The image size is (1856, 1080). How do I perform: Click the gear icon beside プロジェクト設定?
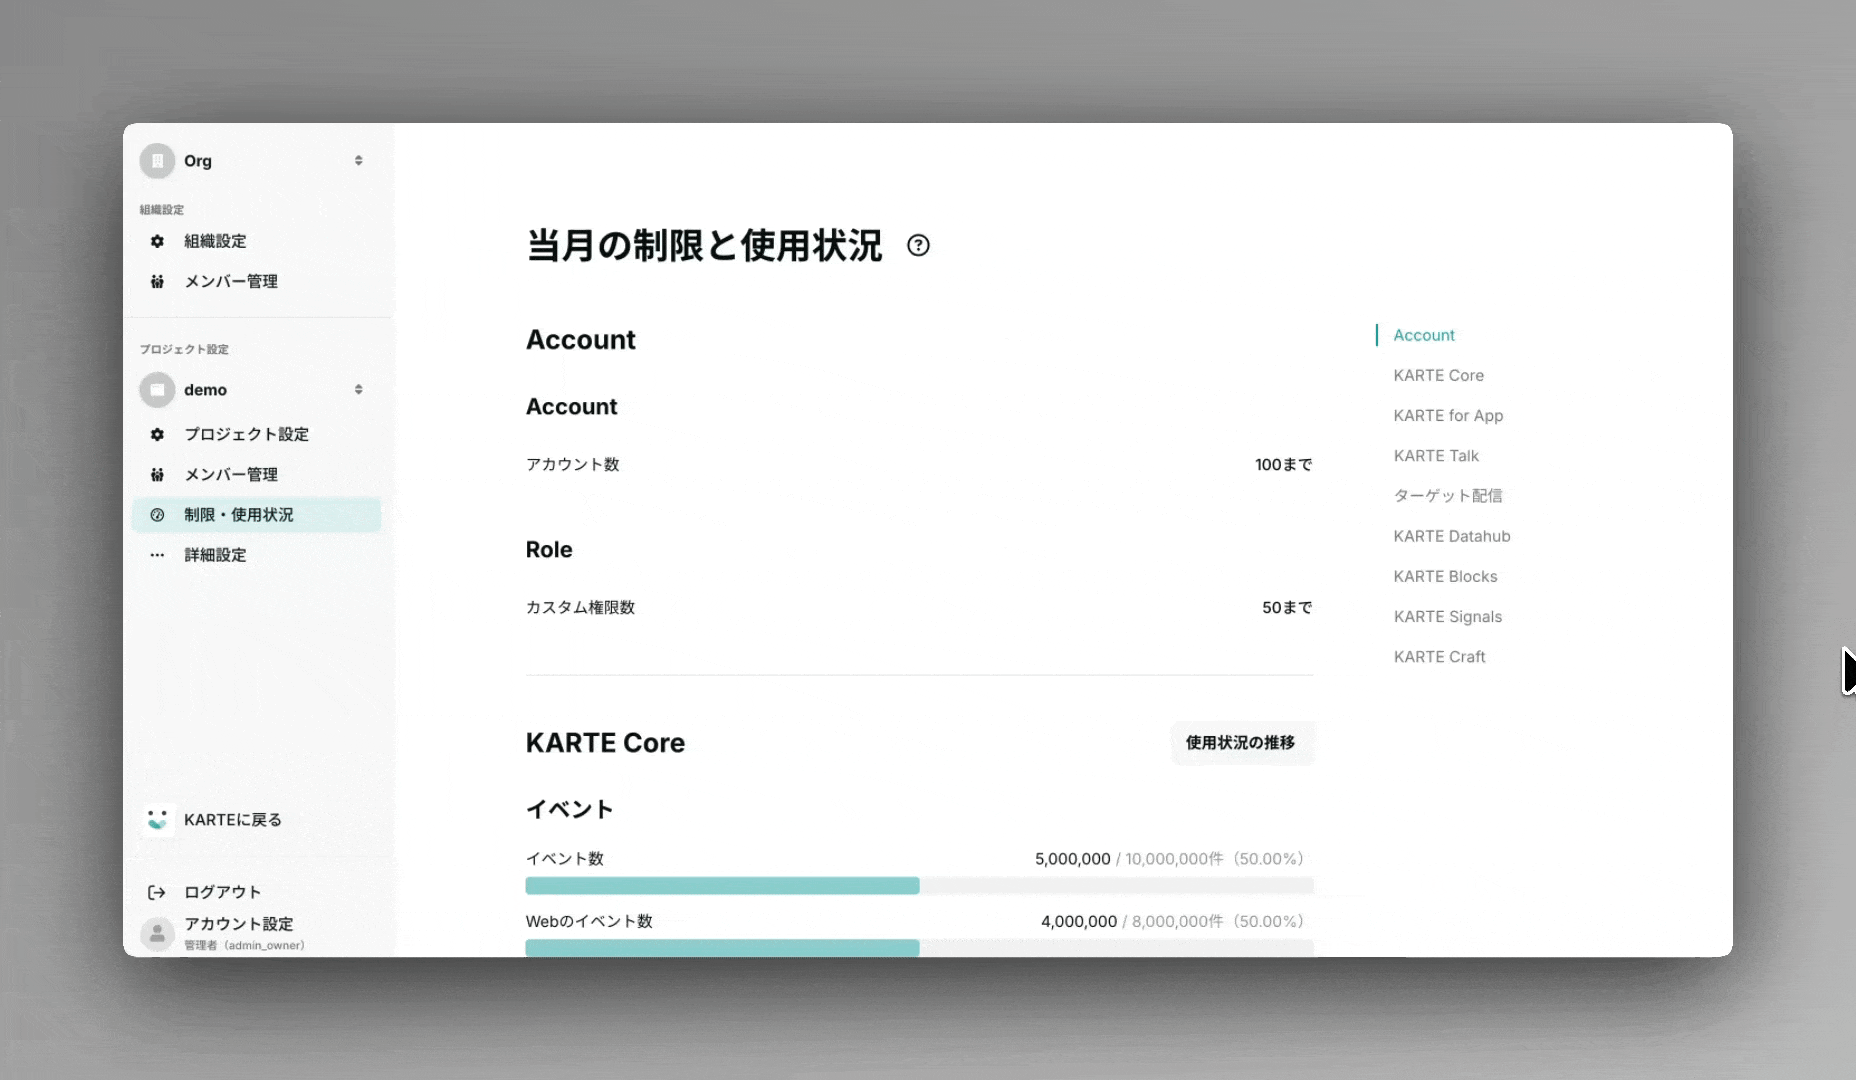(x=157, y=434)
